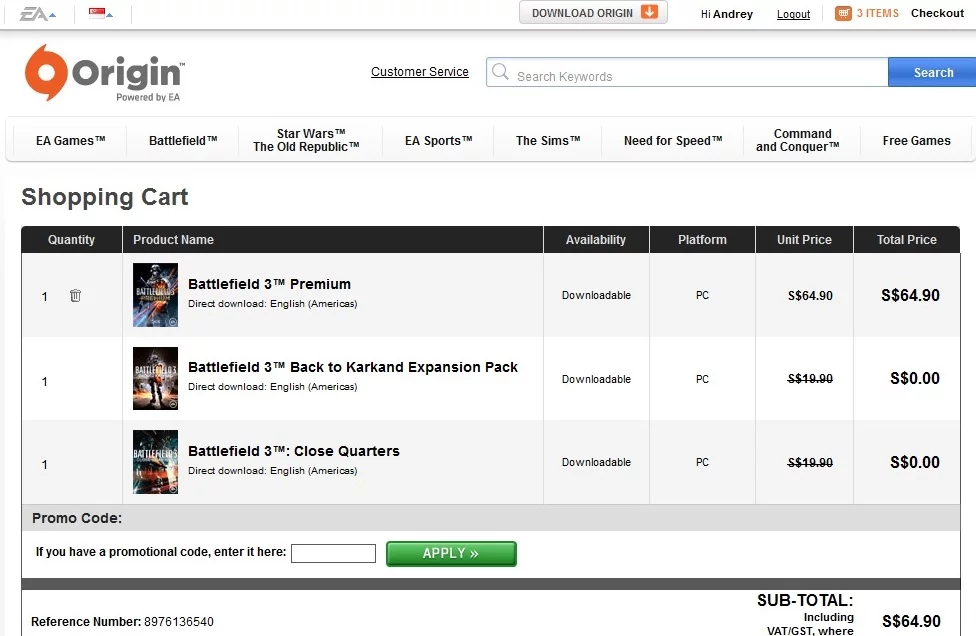Open The Sims menu
Image resolution: width=976 pixels, height=636 pixels.
point(548,141)
